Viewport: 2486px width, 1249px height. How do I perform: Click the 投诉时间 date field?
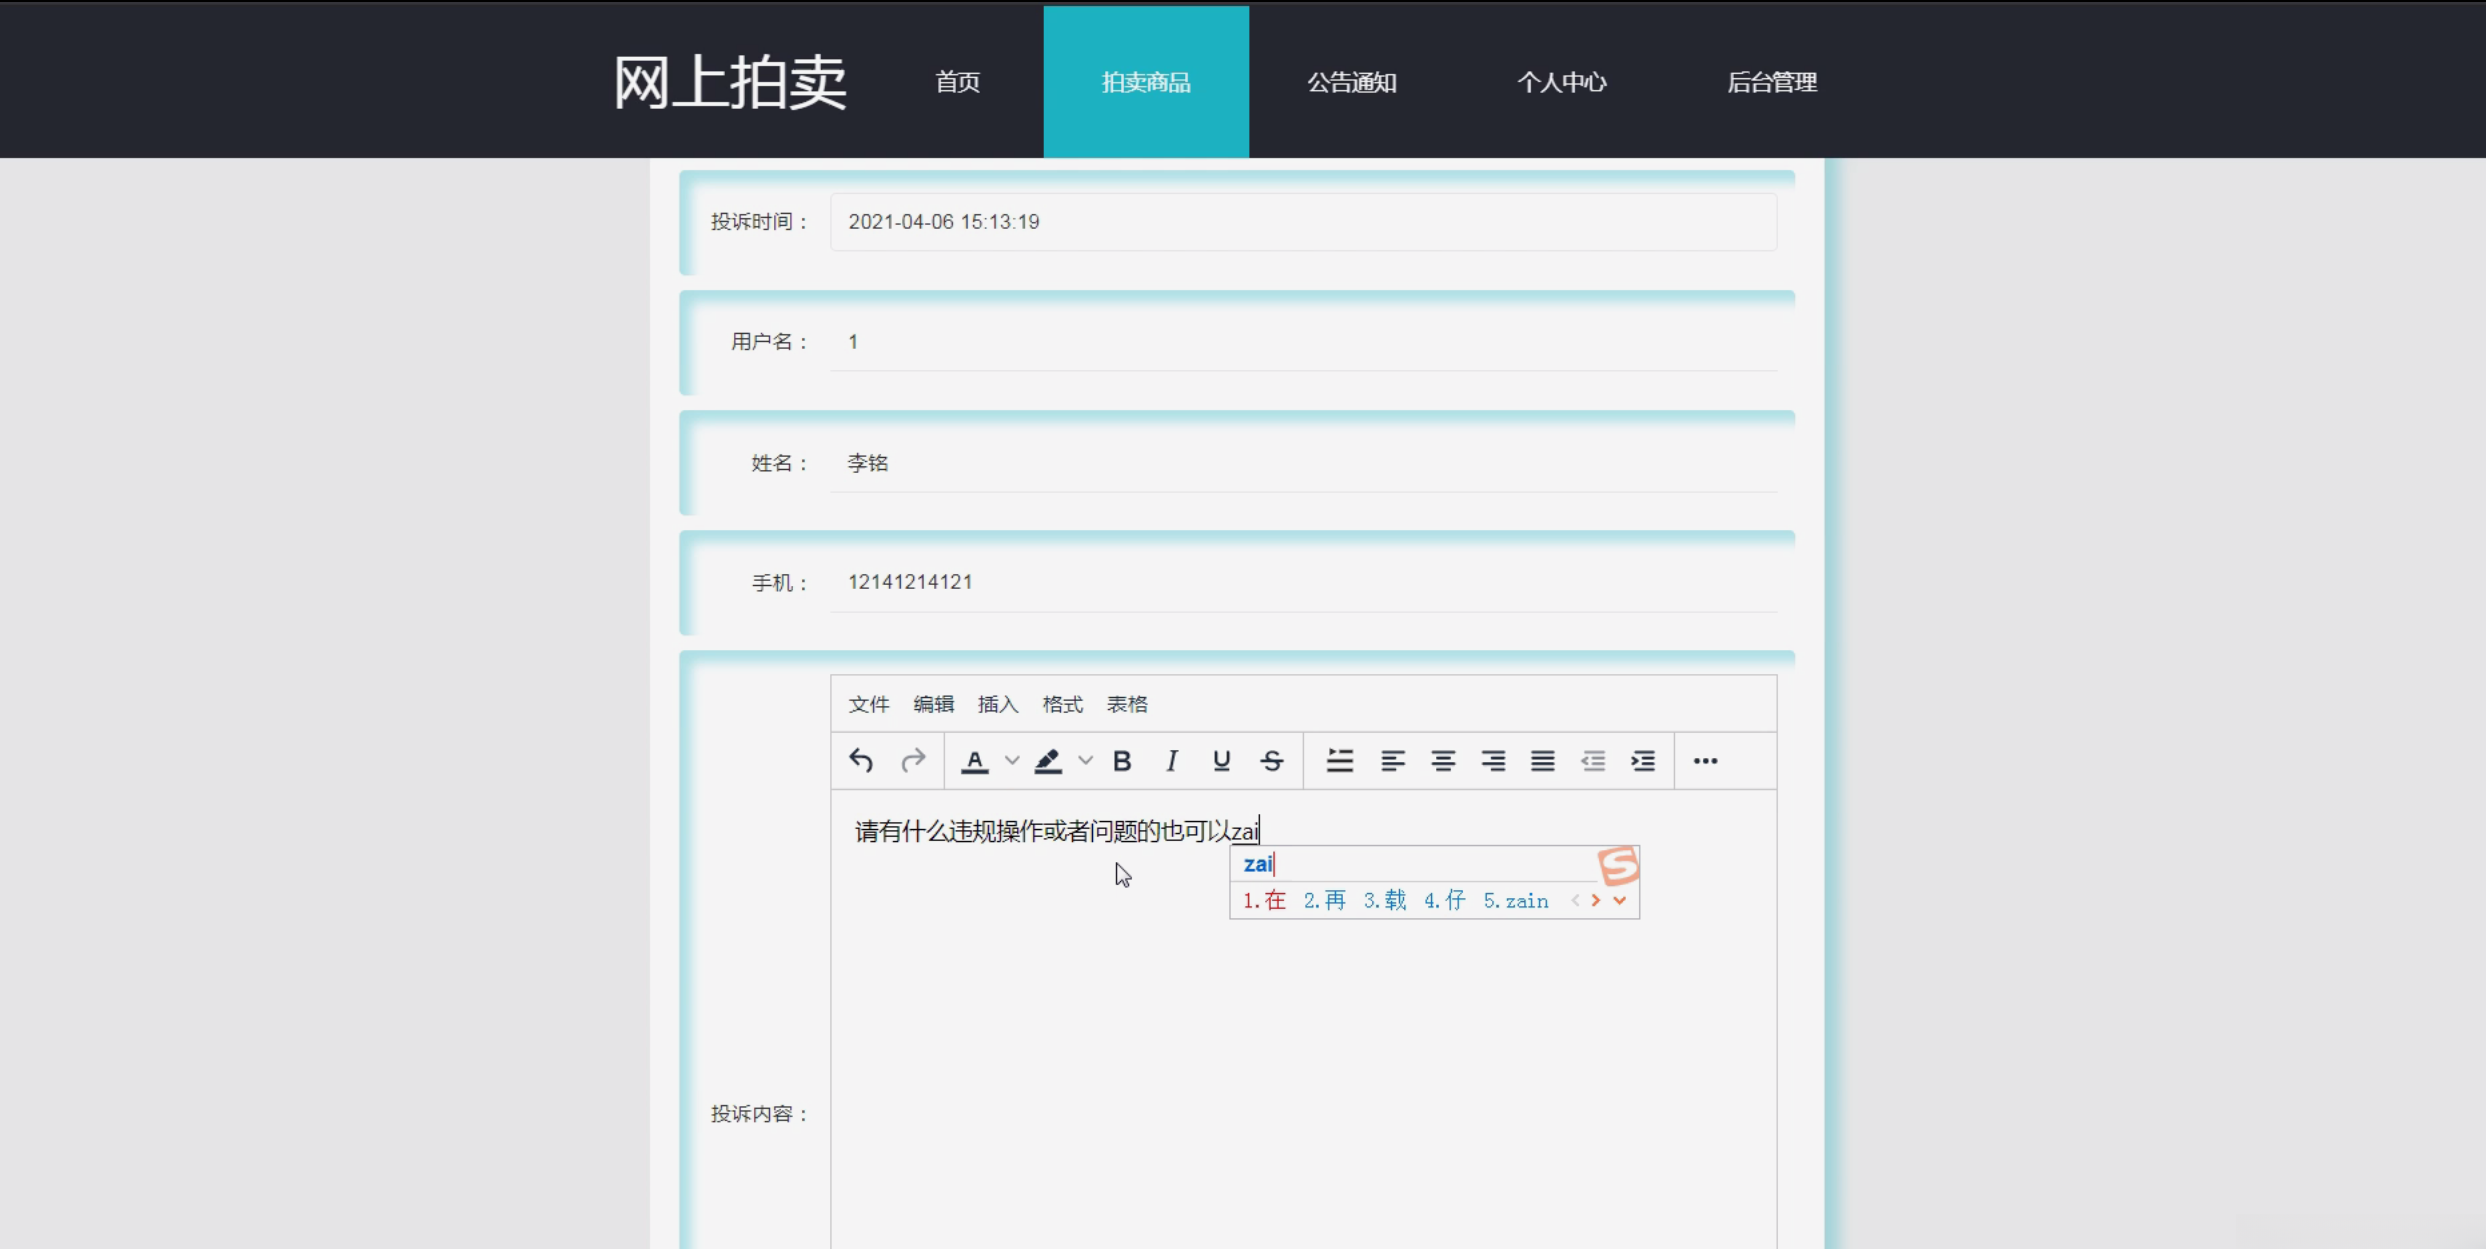coord(1303,222)
